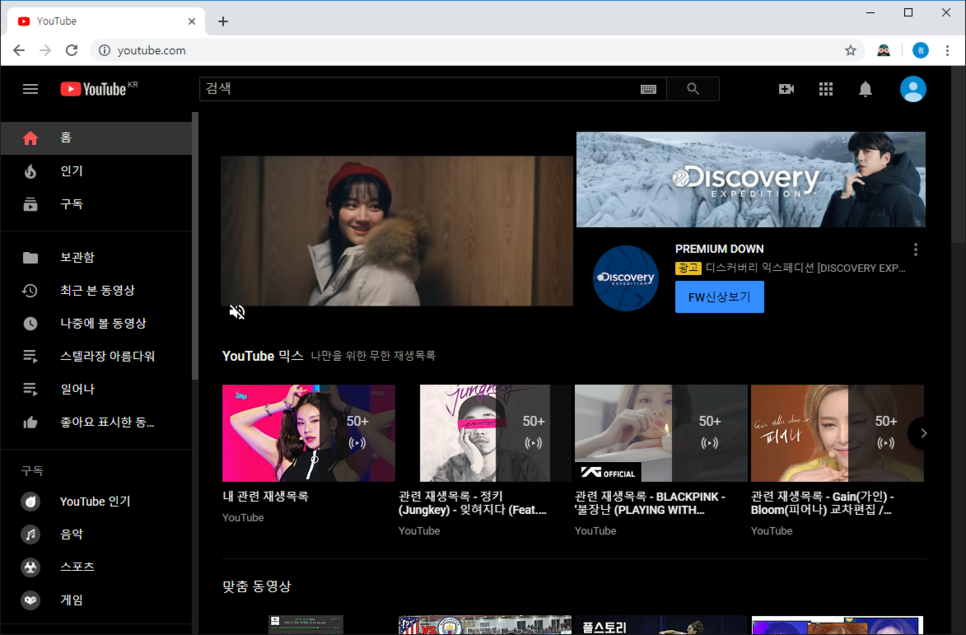
Task: Open a new browser tab
Action: (x=223, y=22)
